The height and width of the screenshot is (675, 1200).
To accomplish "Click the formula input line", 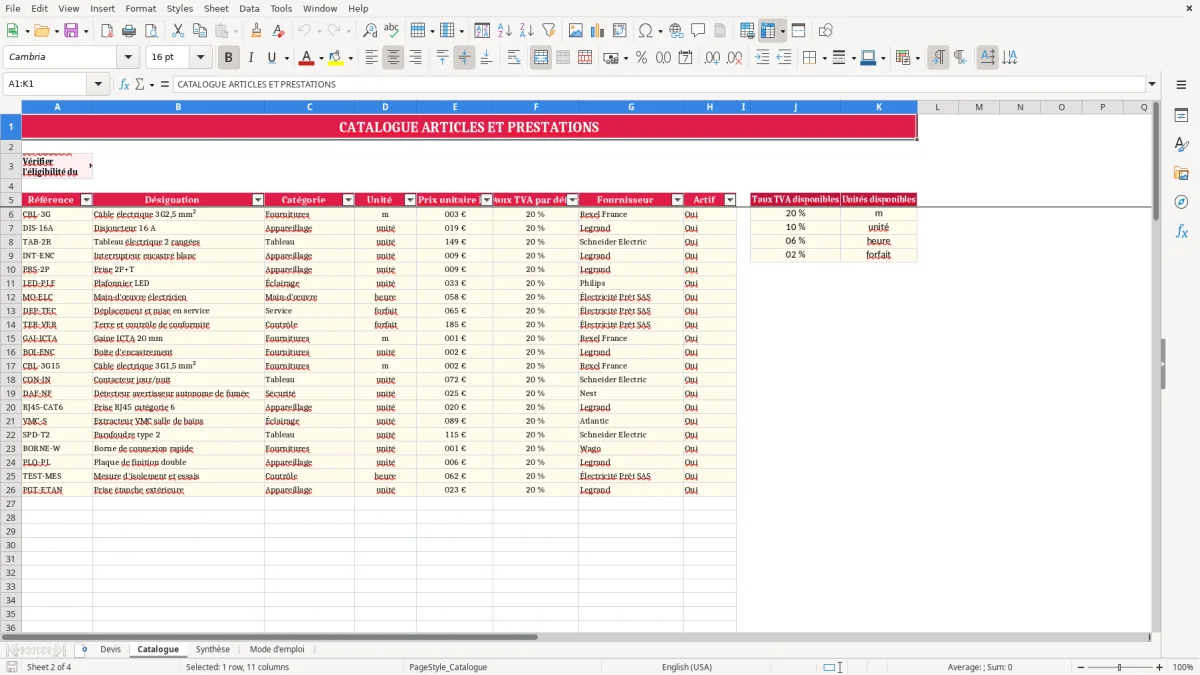I will coord(658,84).
